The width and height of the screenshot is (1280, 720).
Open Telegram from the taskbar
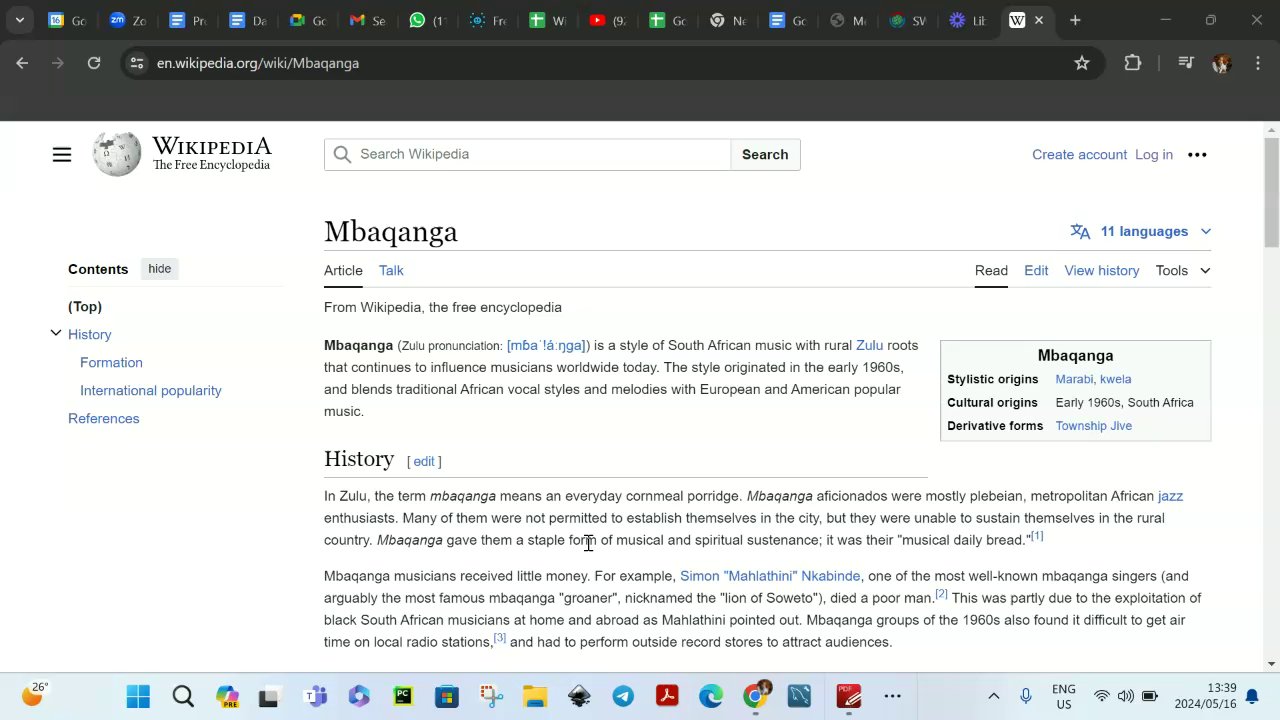click(x=623, y=696)
